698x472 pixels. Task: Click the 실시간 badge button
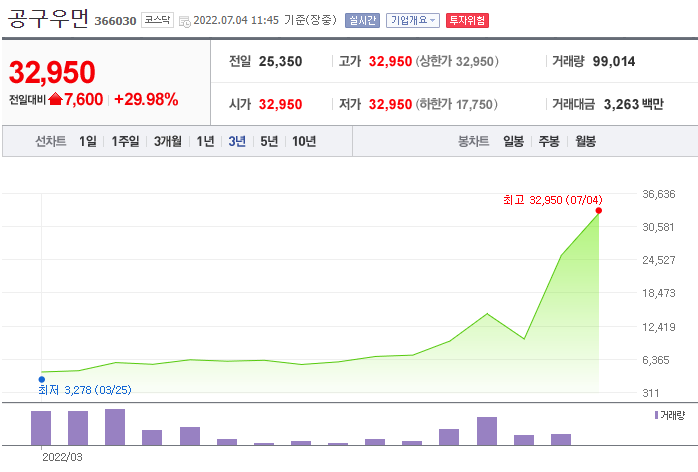[x=362, y=20]
